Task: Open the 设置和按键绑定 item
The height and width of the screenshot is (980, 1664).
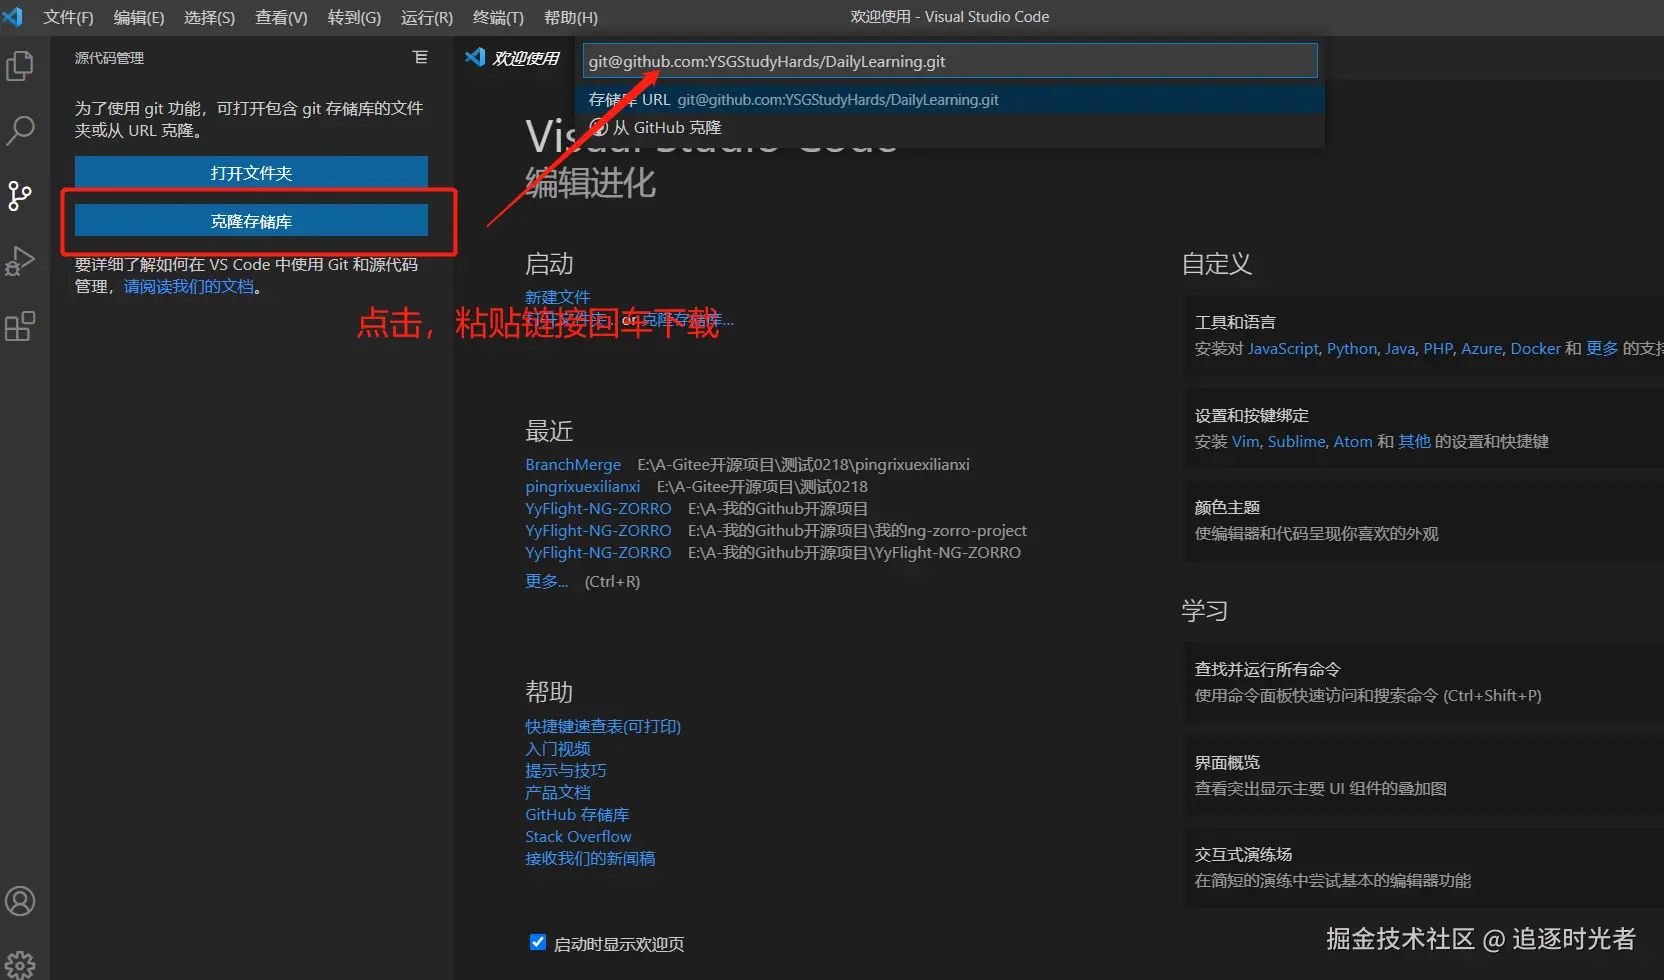Action: pyautogui.click(x=1424, y=428)
